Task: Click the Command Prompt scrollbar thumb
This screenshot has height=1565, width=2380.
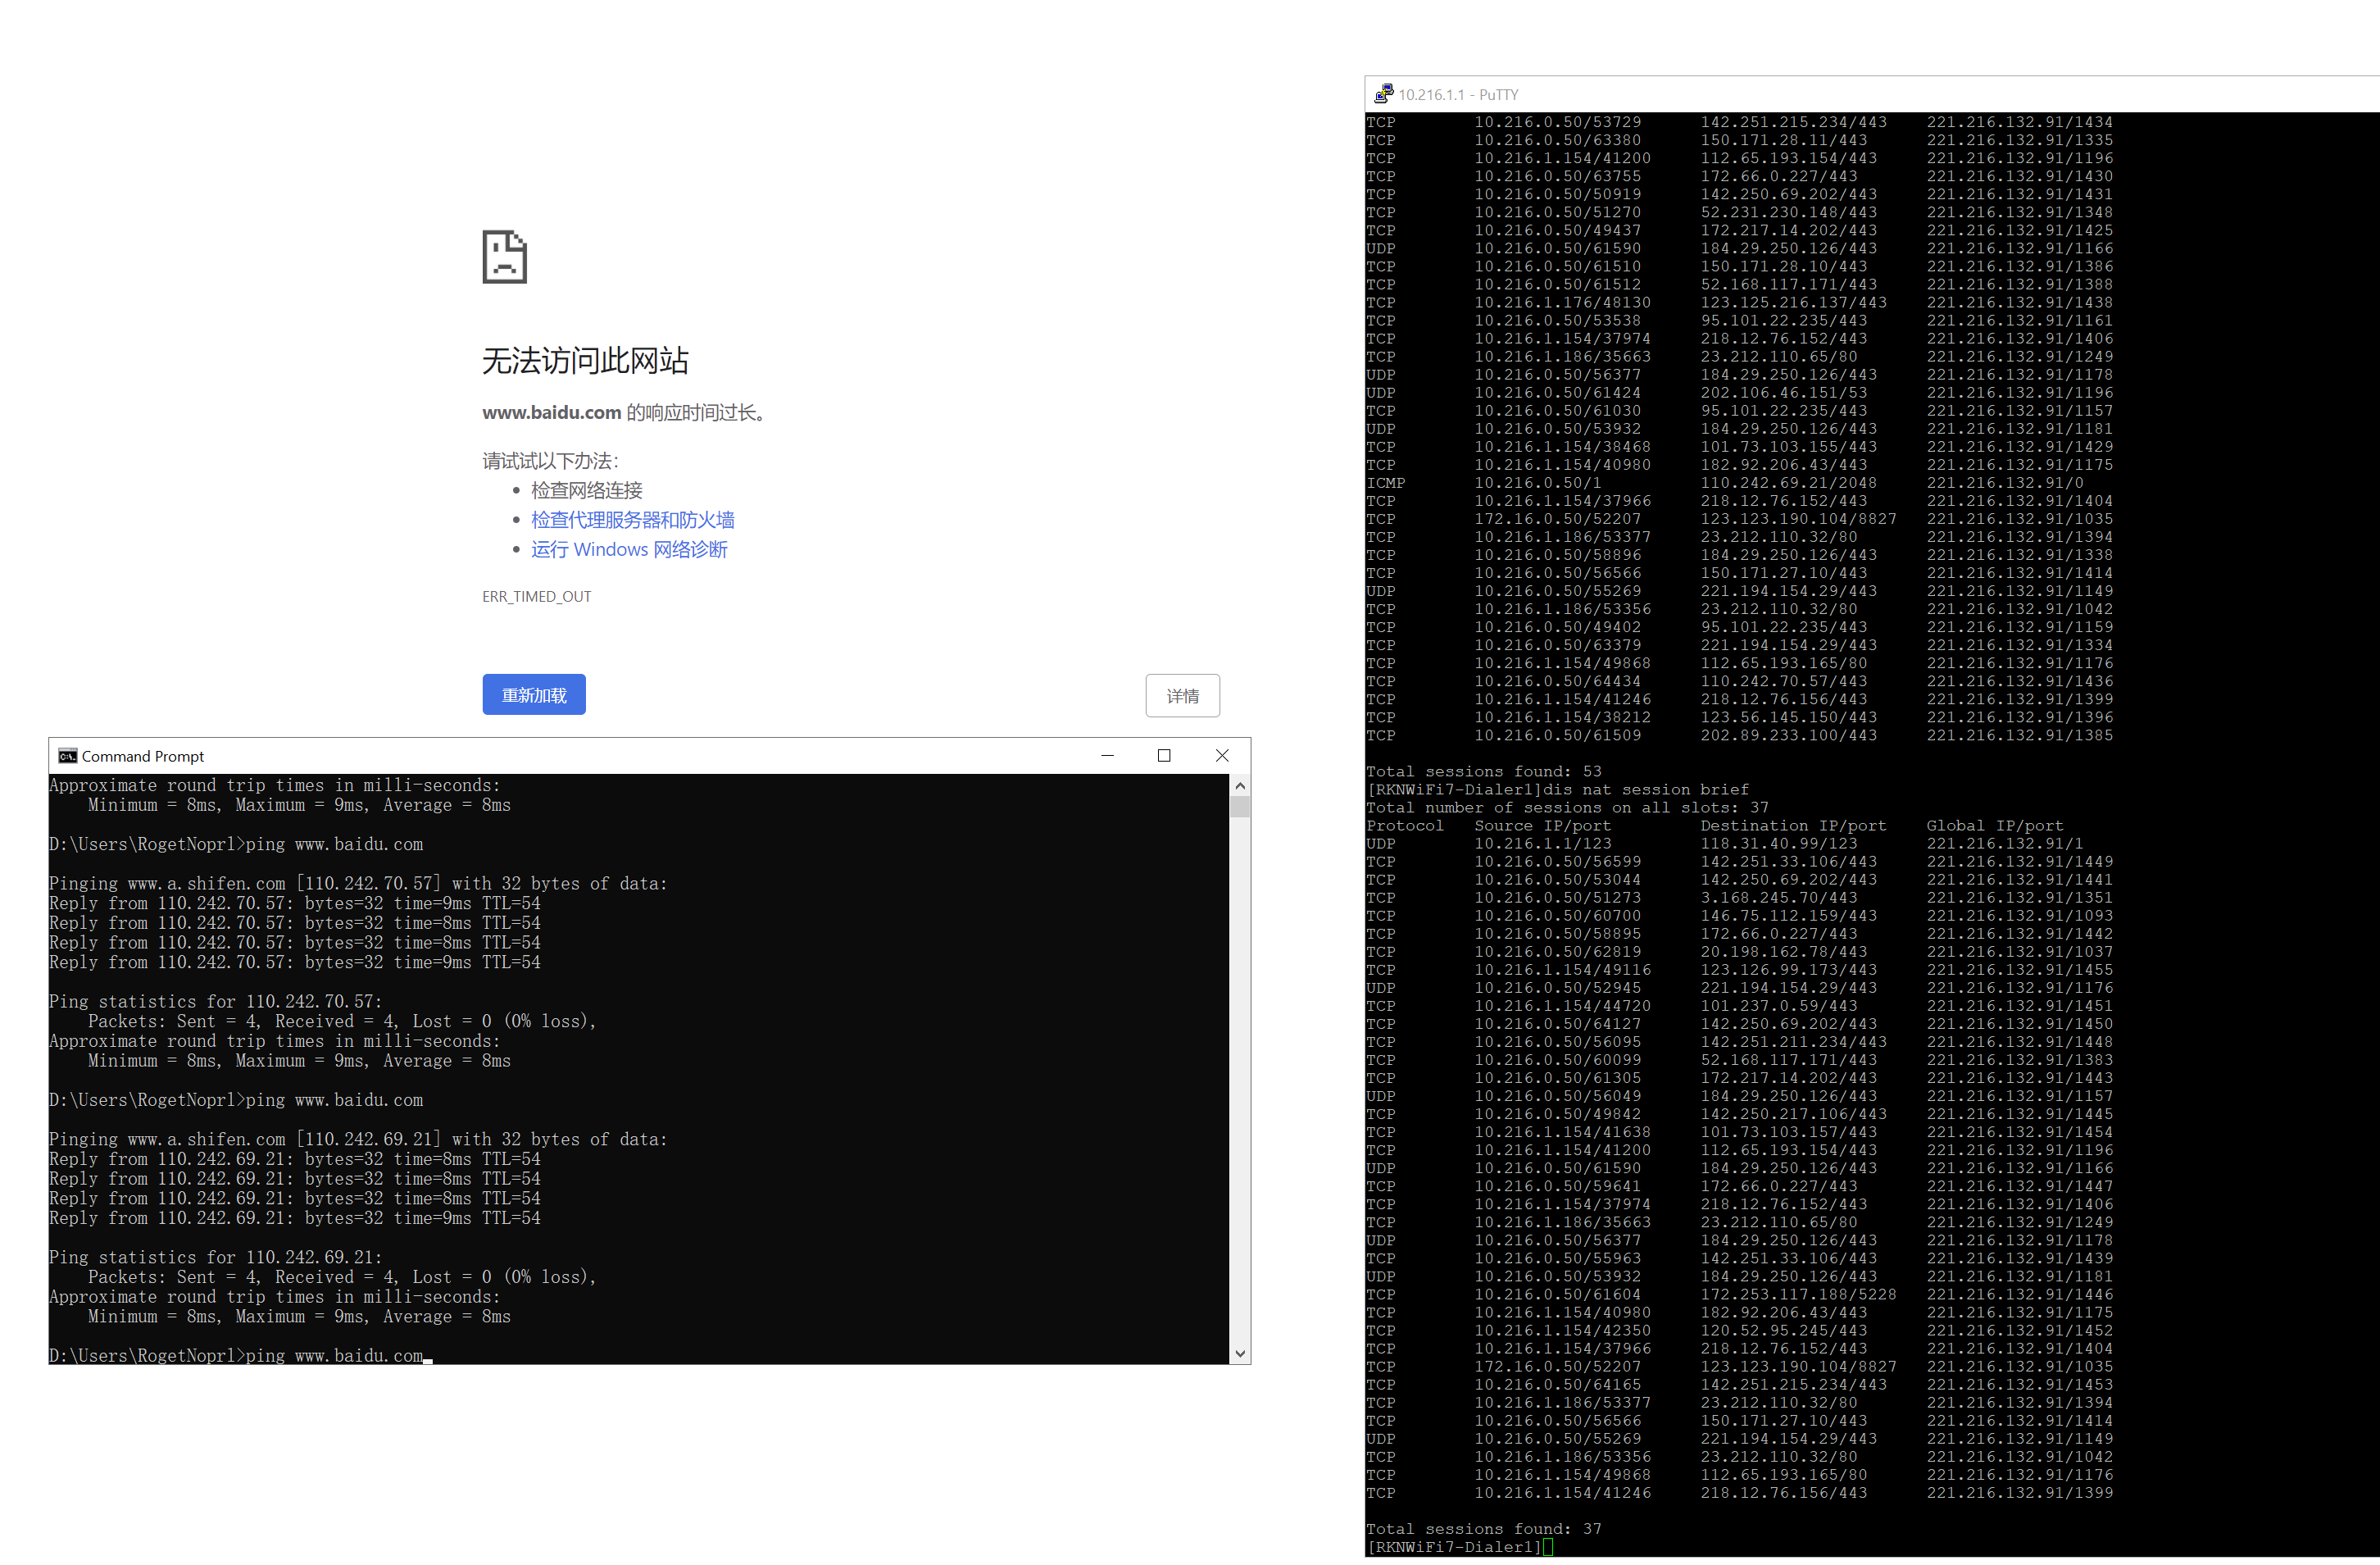Action: coord(1240,806)
